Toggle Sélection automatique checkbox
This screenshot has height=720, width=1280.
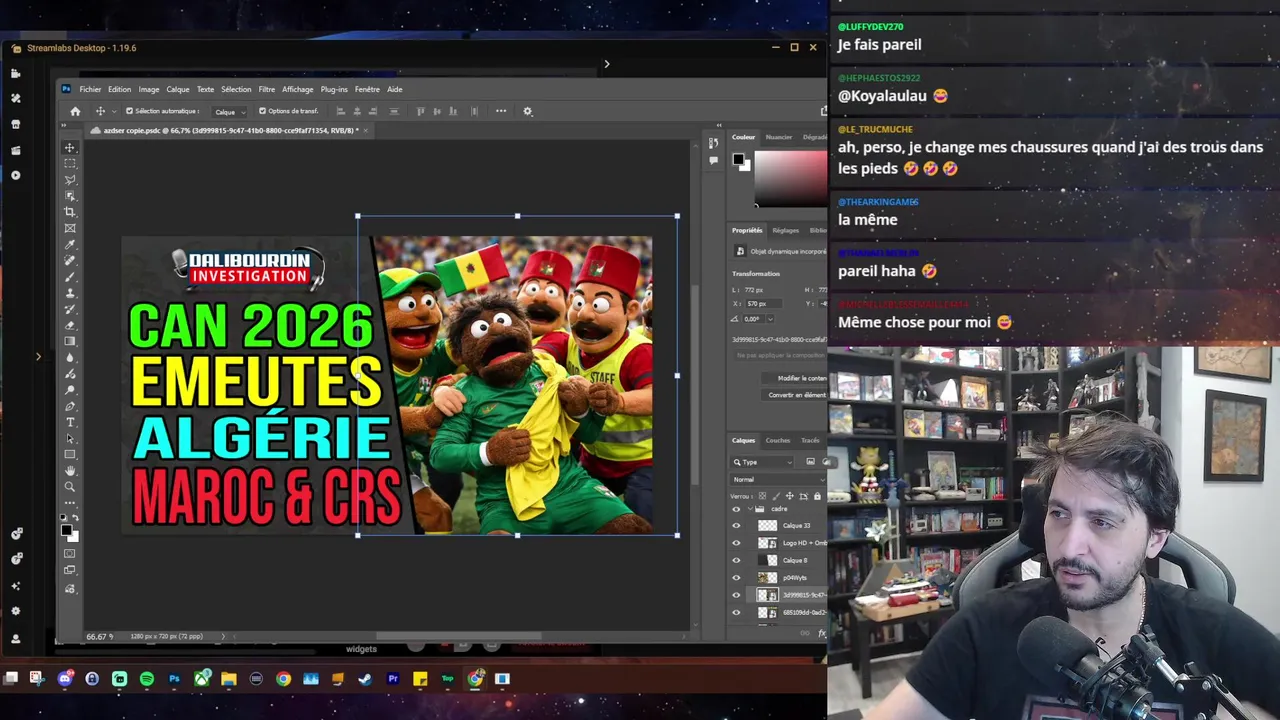(x=129, y=111)
